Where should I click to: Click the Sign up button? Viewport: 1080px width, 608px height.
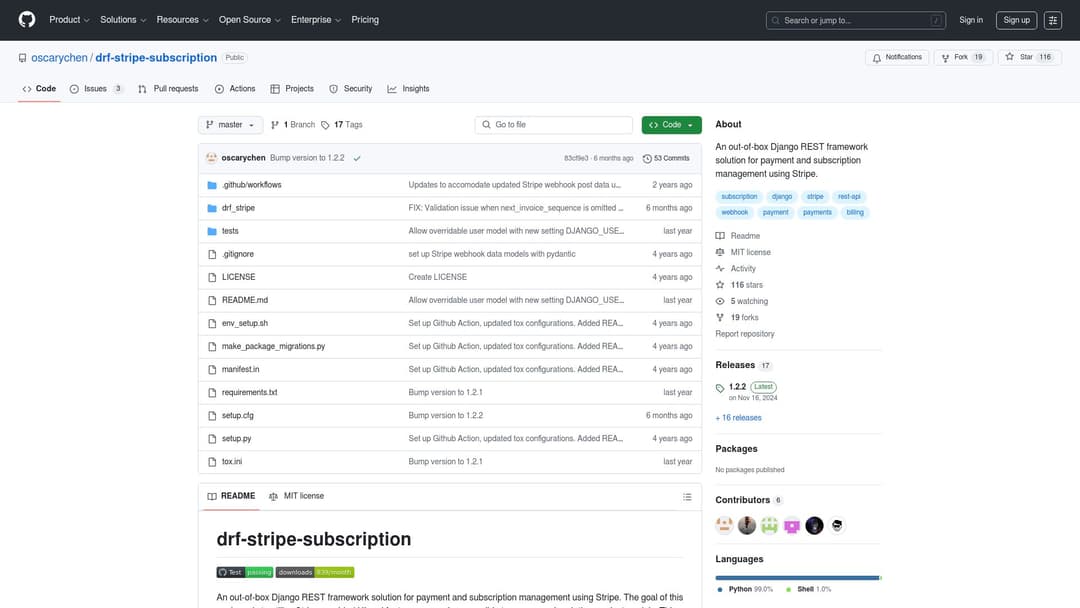coord(1016,20)
